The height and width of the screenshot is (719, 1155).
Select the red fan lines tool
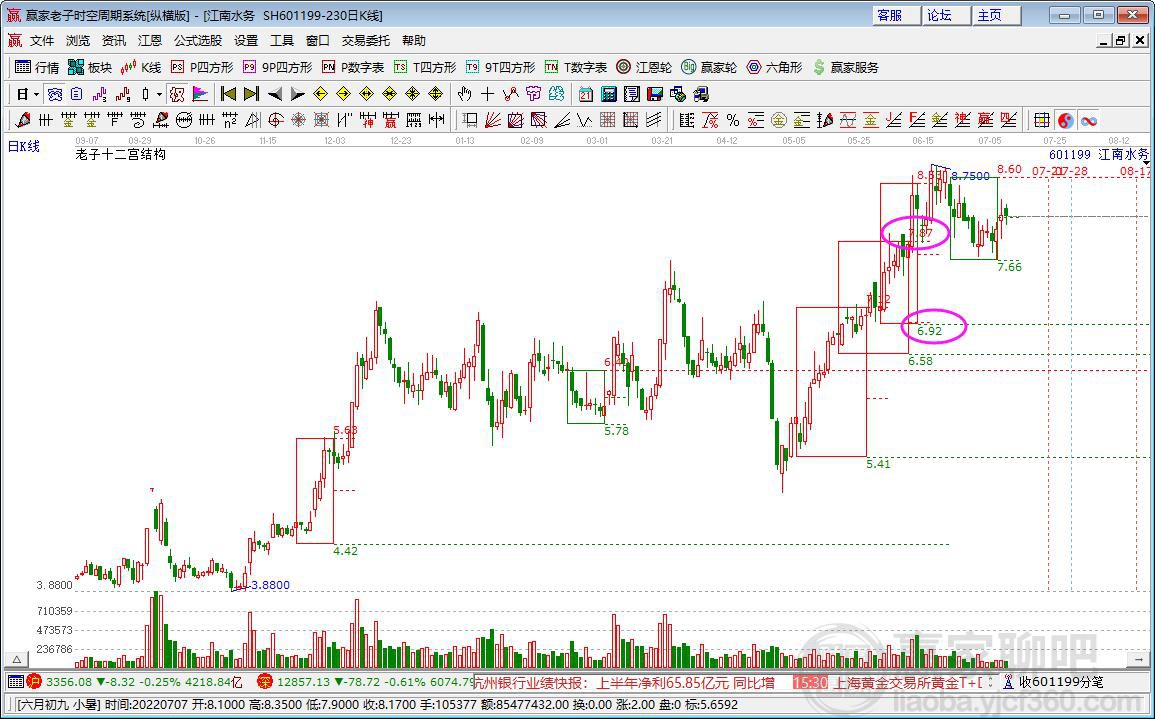click(492, 119)
